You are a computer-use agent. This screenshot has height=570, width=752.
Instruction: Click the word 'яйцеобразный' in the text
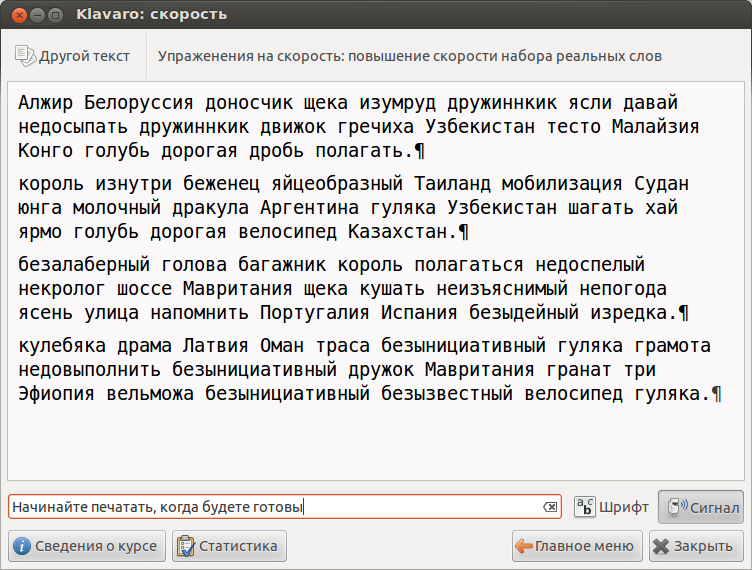pos(337,184)
